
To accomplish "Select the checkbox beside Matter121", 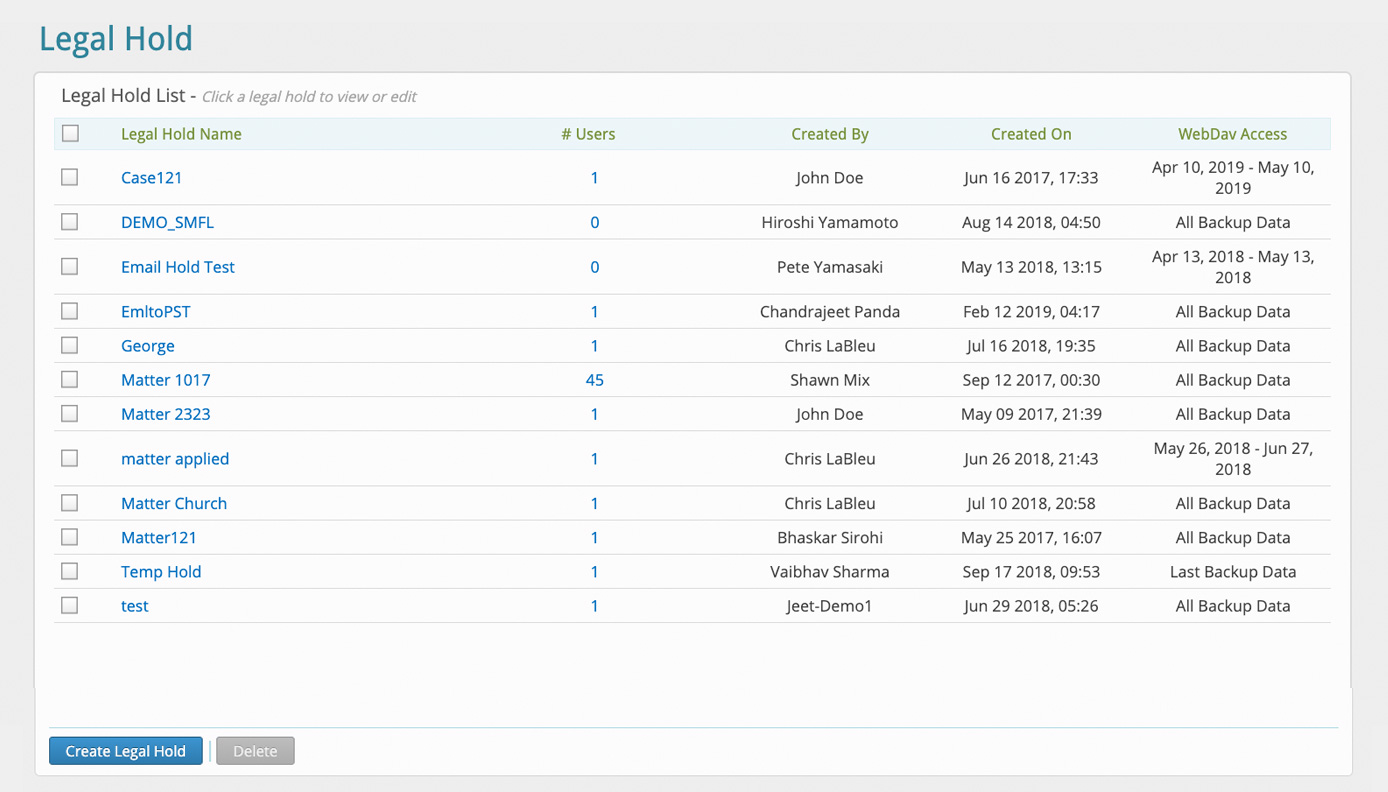I will pyautogui.click(x=70, y=536).
